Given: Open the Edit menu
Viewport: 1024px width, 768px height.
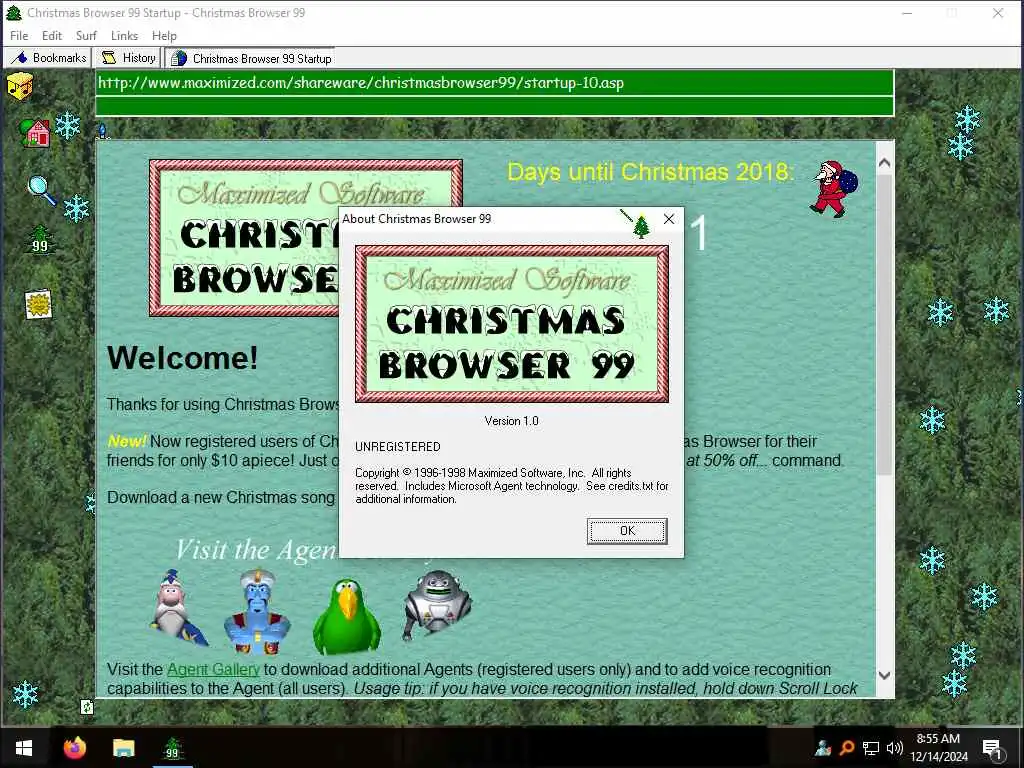Looking at the screenshot, I should coord(52,36).
